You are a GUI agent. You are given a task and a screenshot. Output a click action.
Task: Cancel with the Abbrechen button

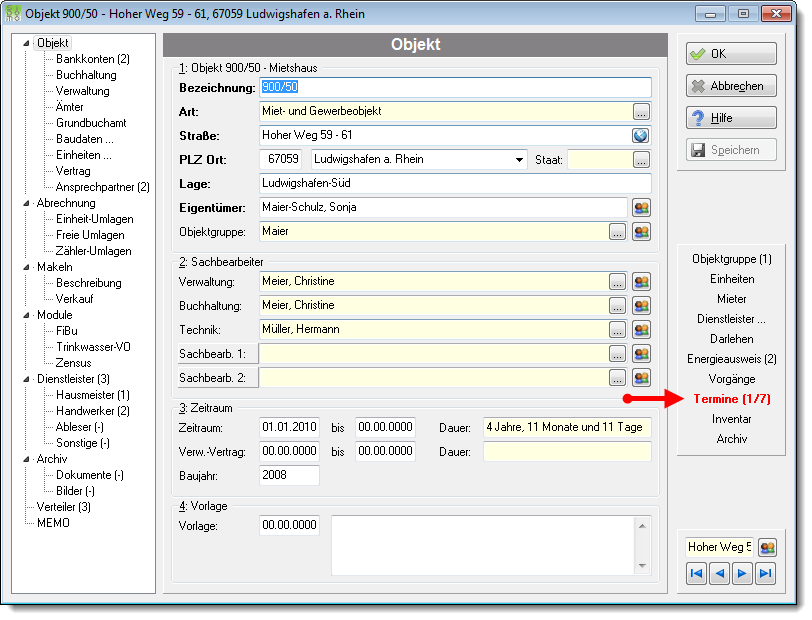[x=731, y=86]
